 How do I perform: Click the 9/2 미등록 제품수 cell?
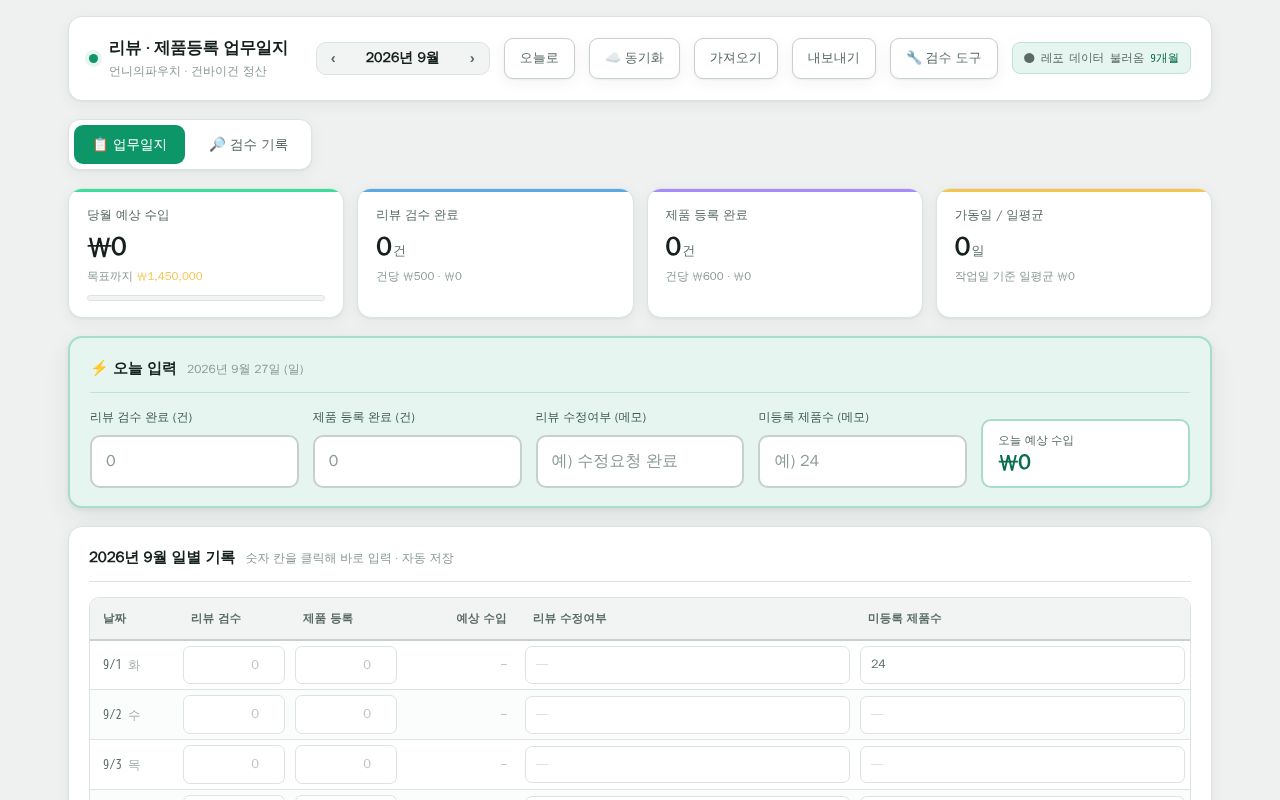pyautogui.click(x=1022, y=715)
